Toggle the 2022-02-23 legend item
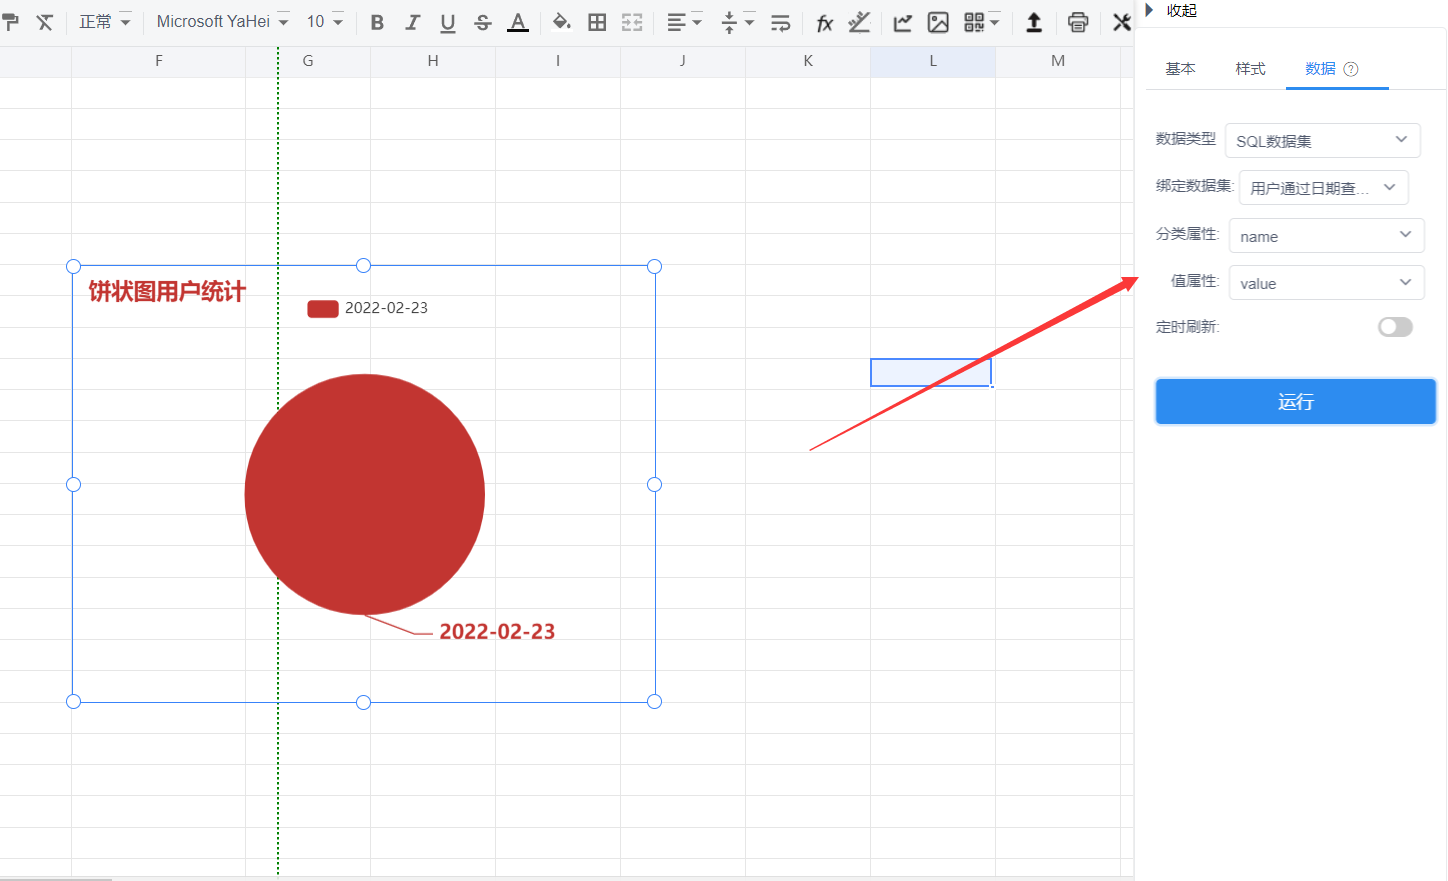 click(367, 308)
